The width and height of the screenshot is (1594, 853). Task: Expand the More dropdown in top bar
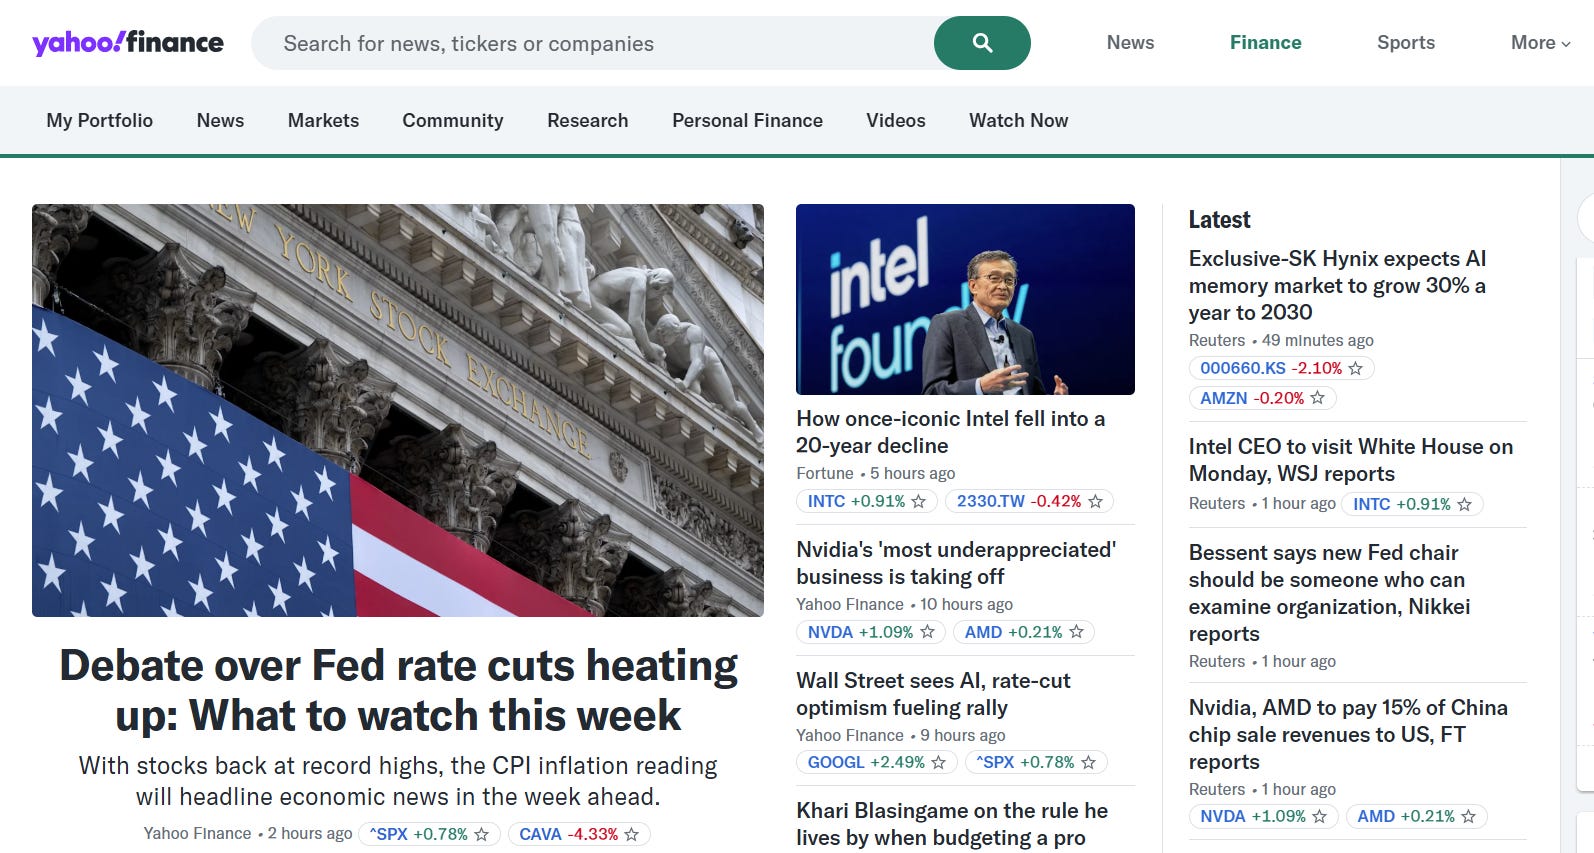pyautogui.click(x=1540, y=43)
